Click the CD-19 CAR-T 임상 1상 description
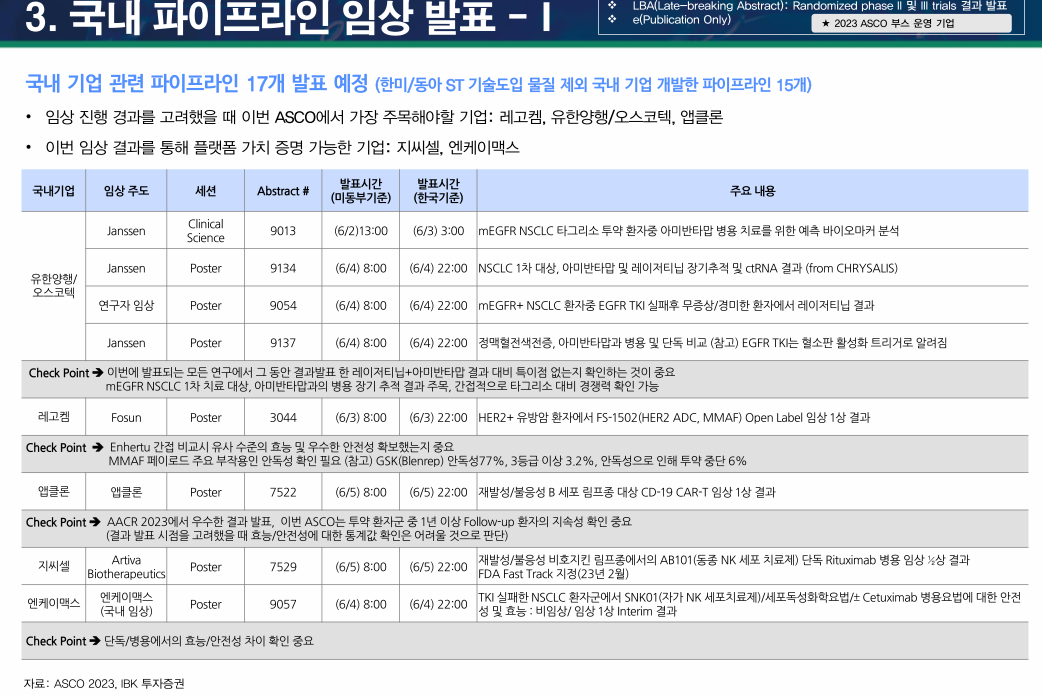1042x695 pixels. [x=627, y=492]
